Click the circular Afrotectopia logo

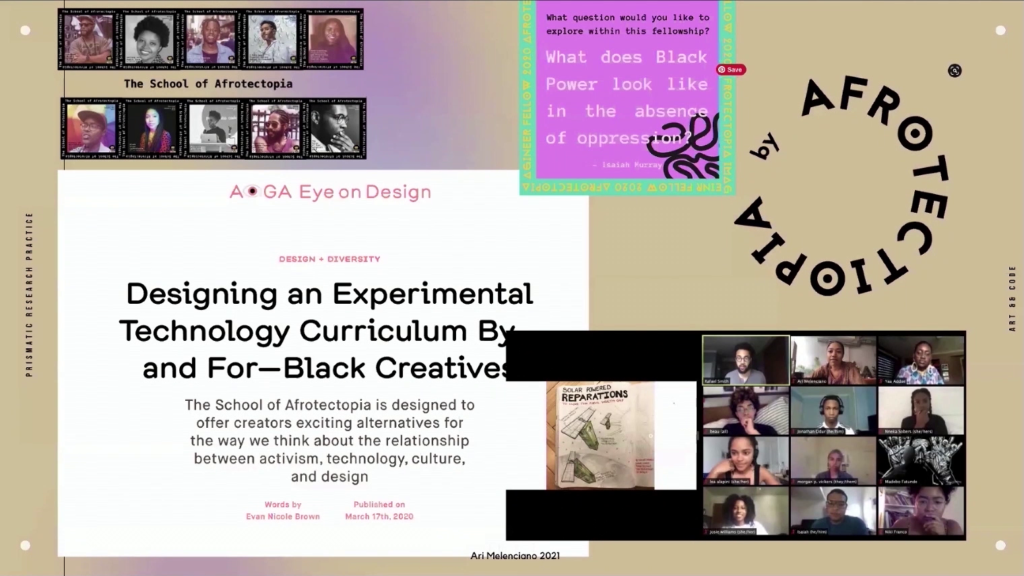point(841,187)
